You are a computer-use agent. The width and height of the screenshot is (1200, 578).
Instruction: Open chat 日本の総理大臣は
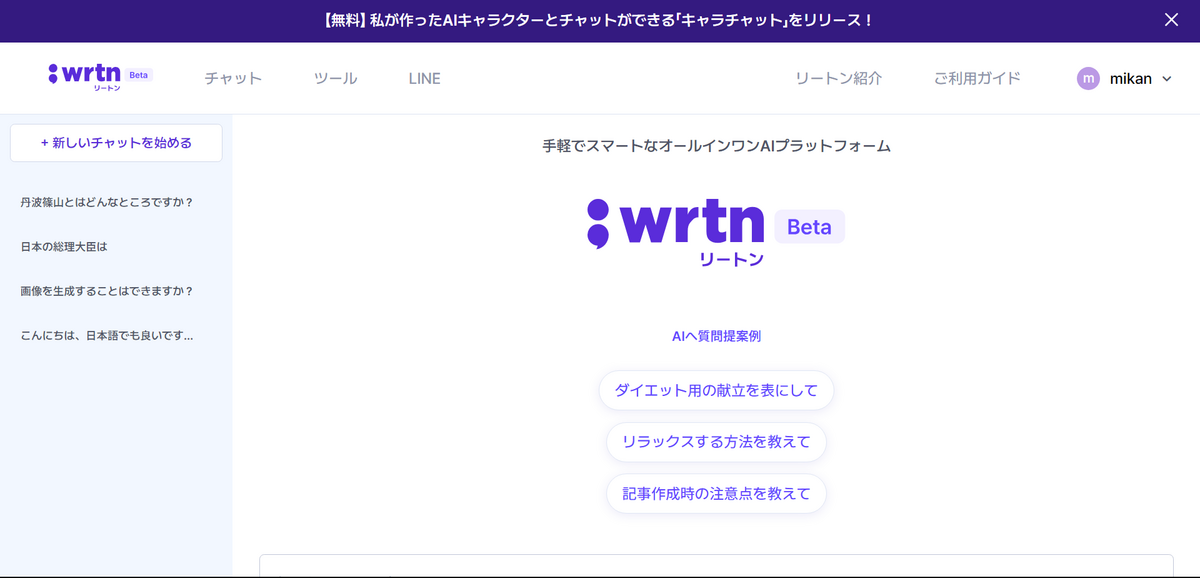pos(64,246)
